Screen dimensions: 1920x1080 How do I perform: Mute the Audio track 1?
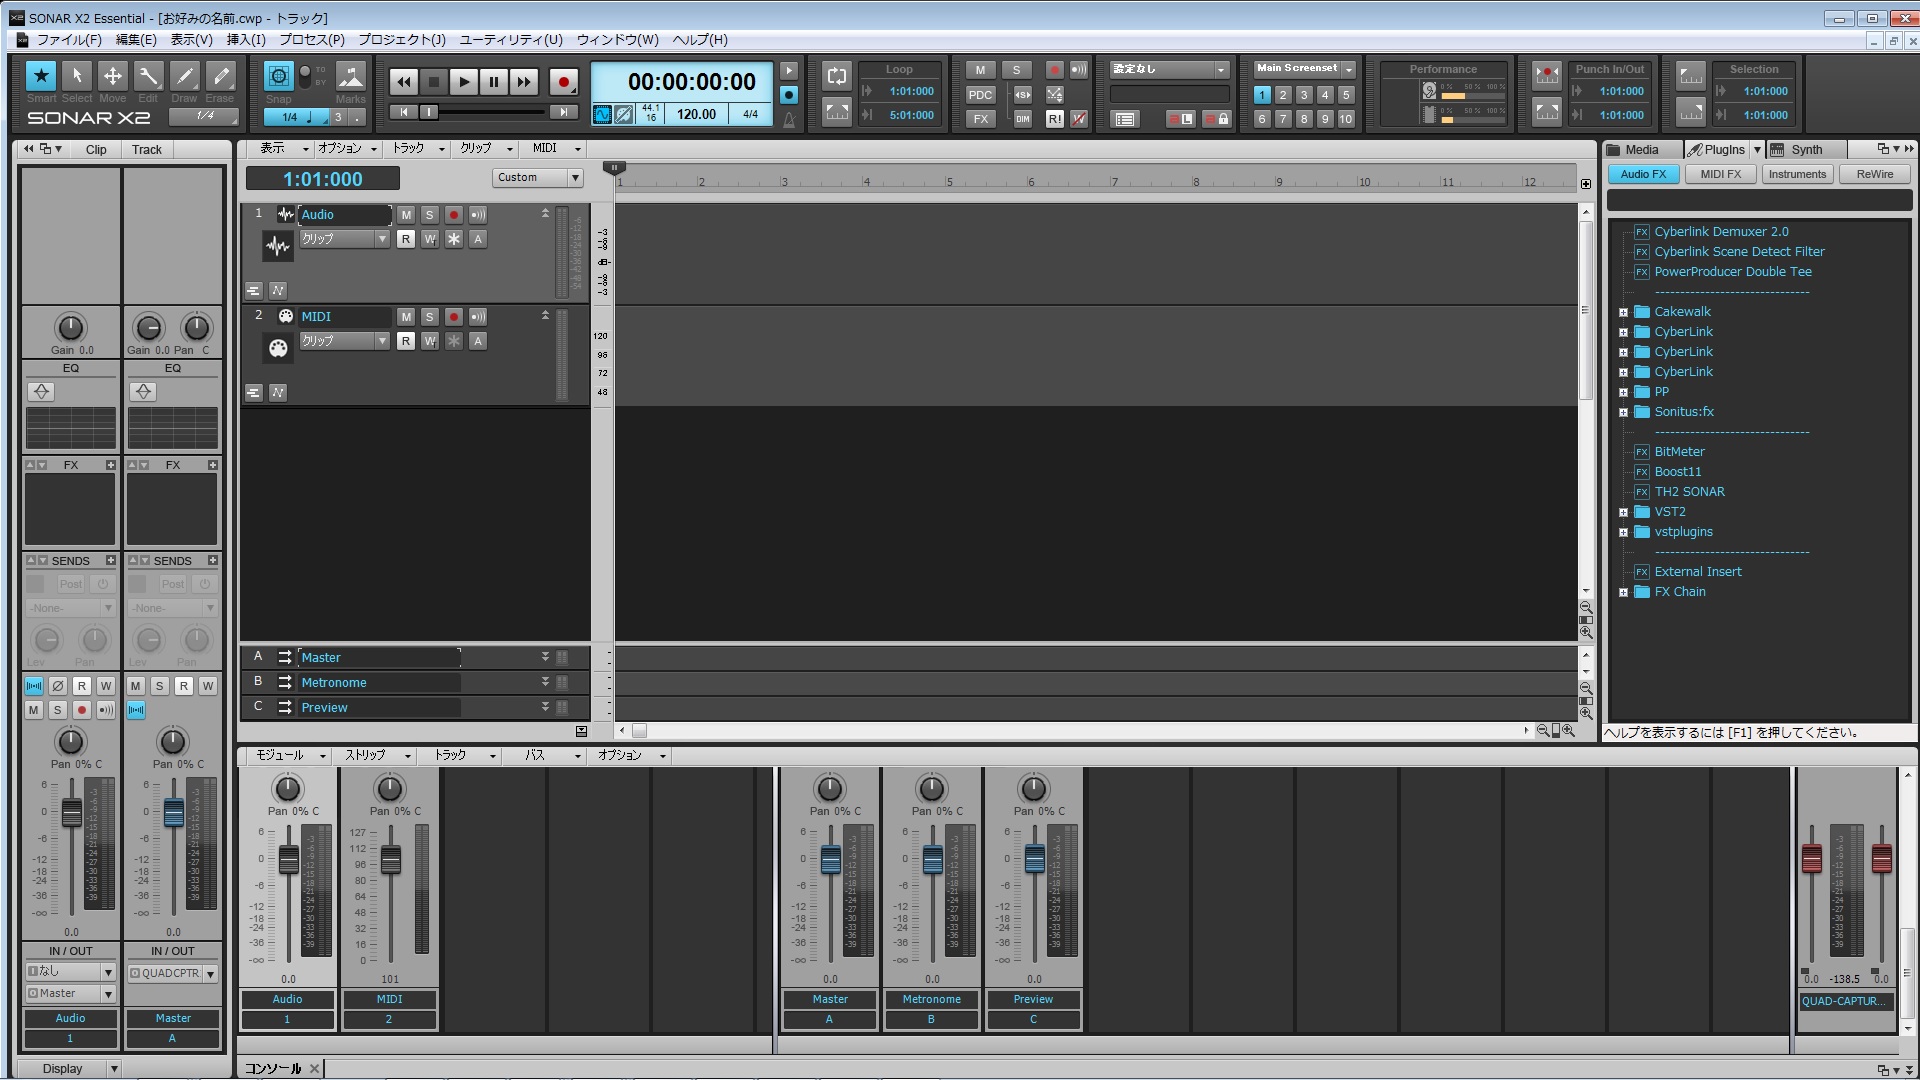(x=405, y=214)
